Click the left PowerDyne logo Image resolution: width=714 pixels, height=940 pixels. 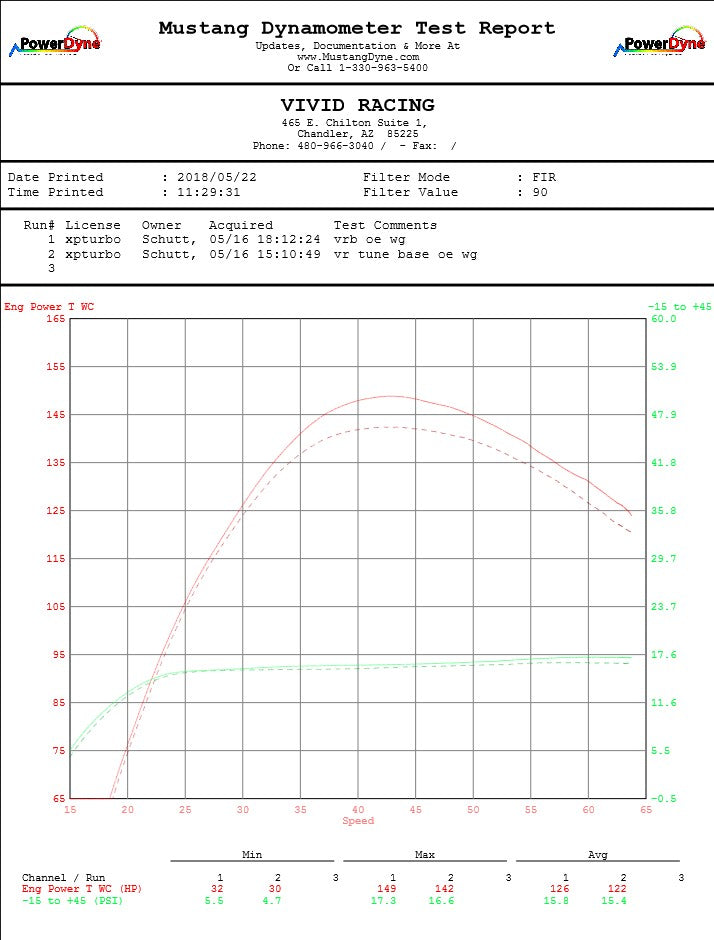[x=55, y=41]
